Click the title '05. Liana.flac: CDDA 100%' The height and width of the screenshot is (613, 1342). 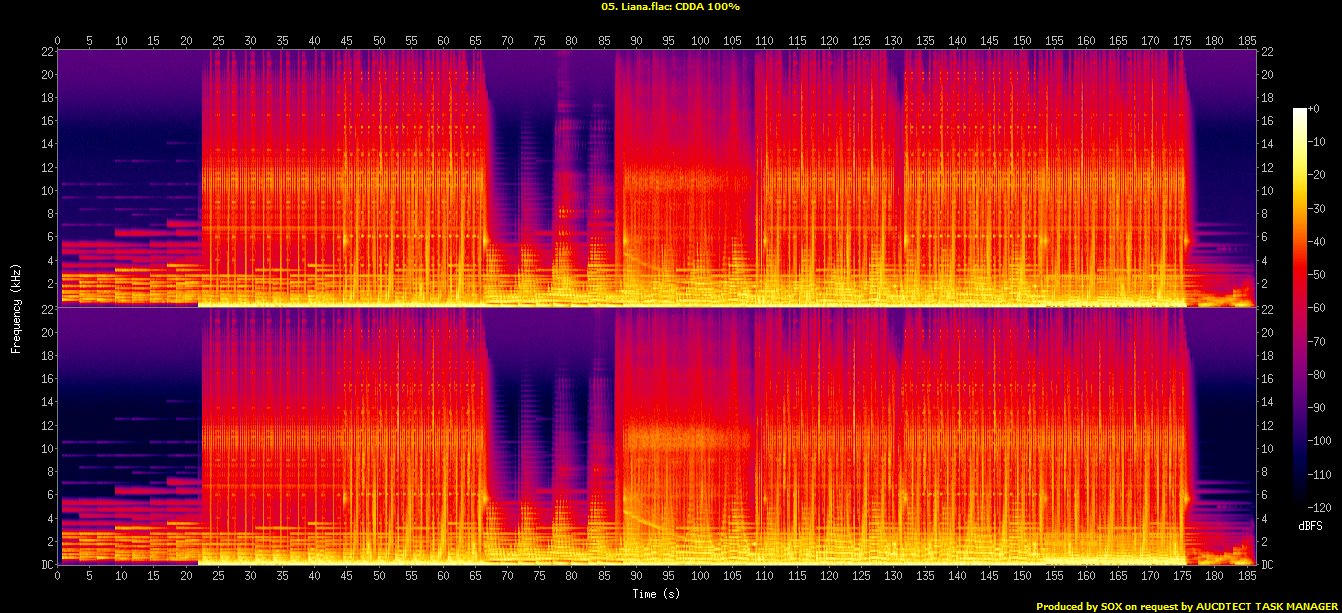671,7
